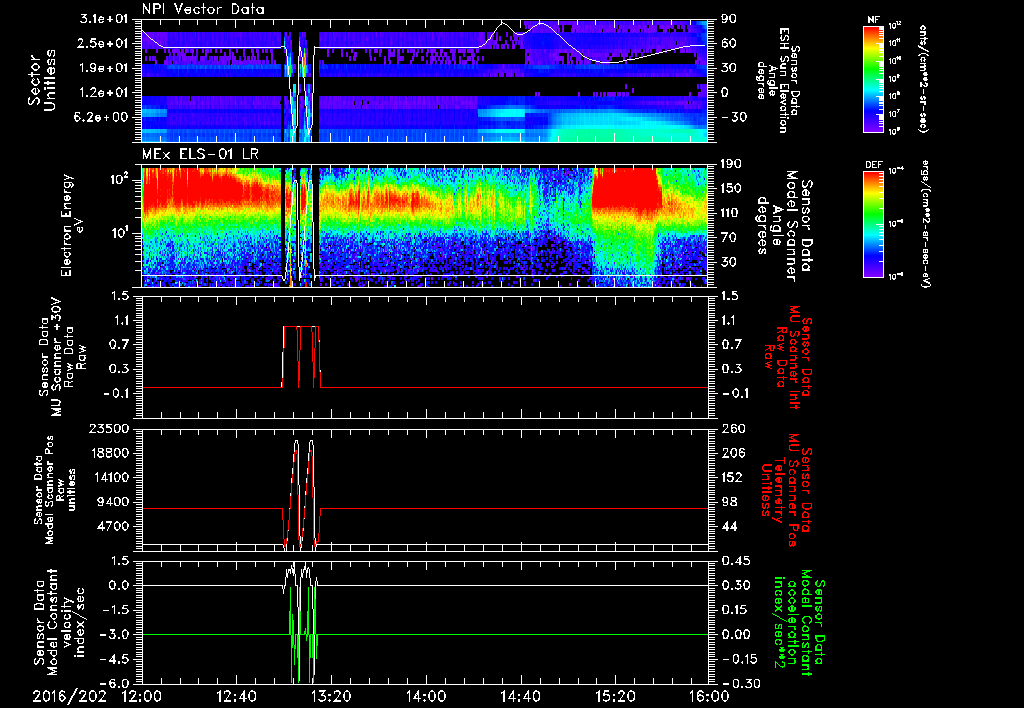Click the red 'MU Scanner Pos Telemetry' label

click(x=786, y=491)
